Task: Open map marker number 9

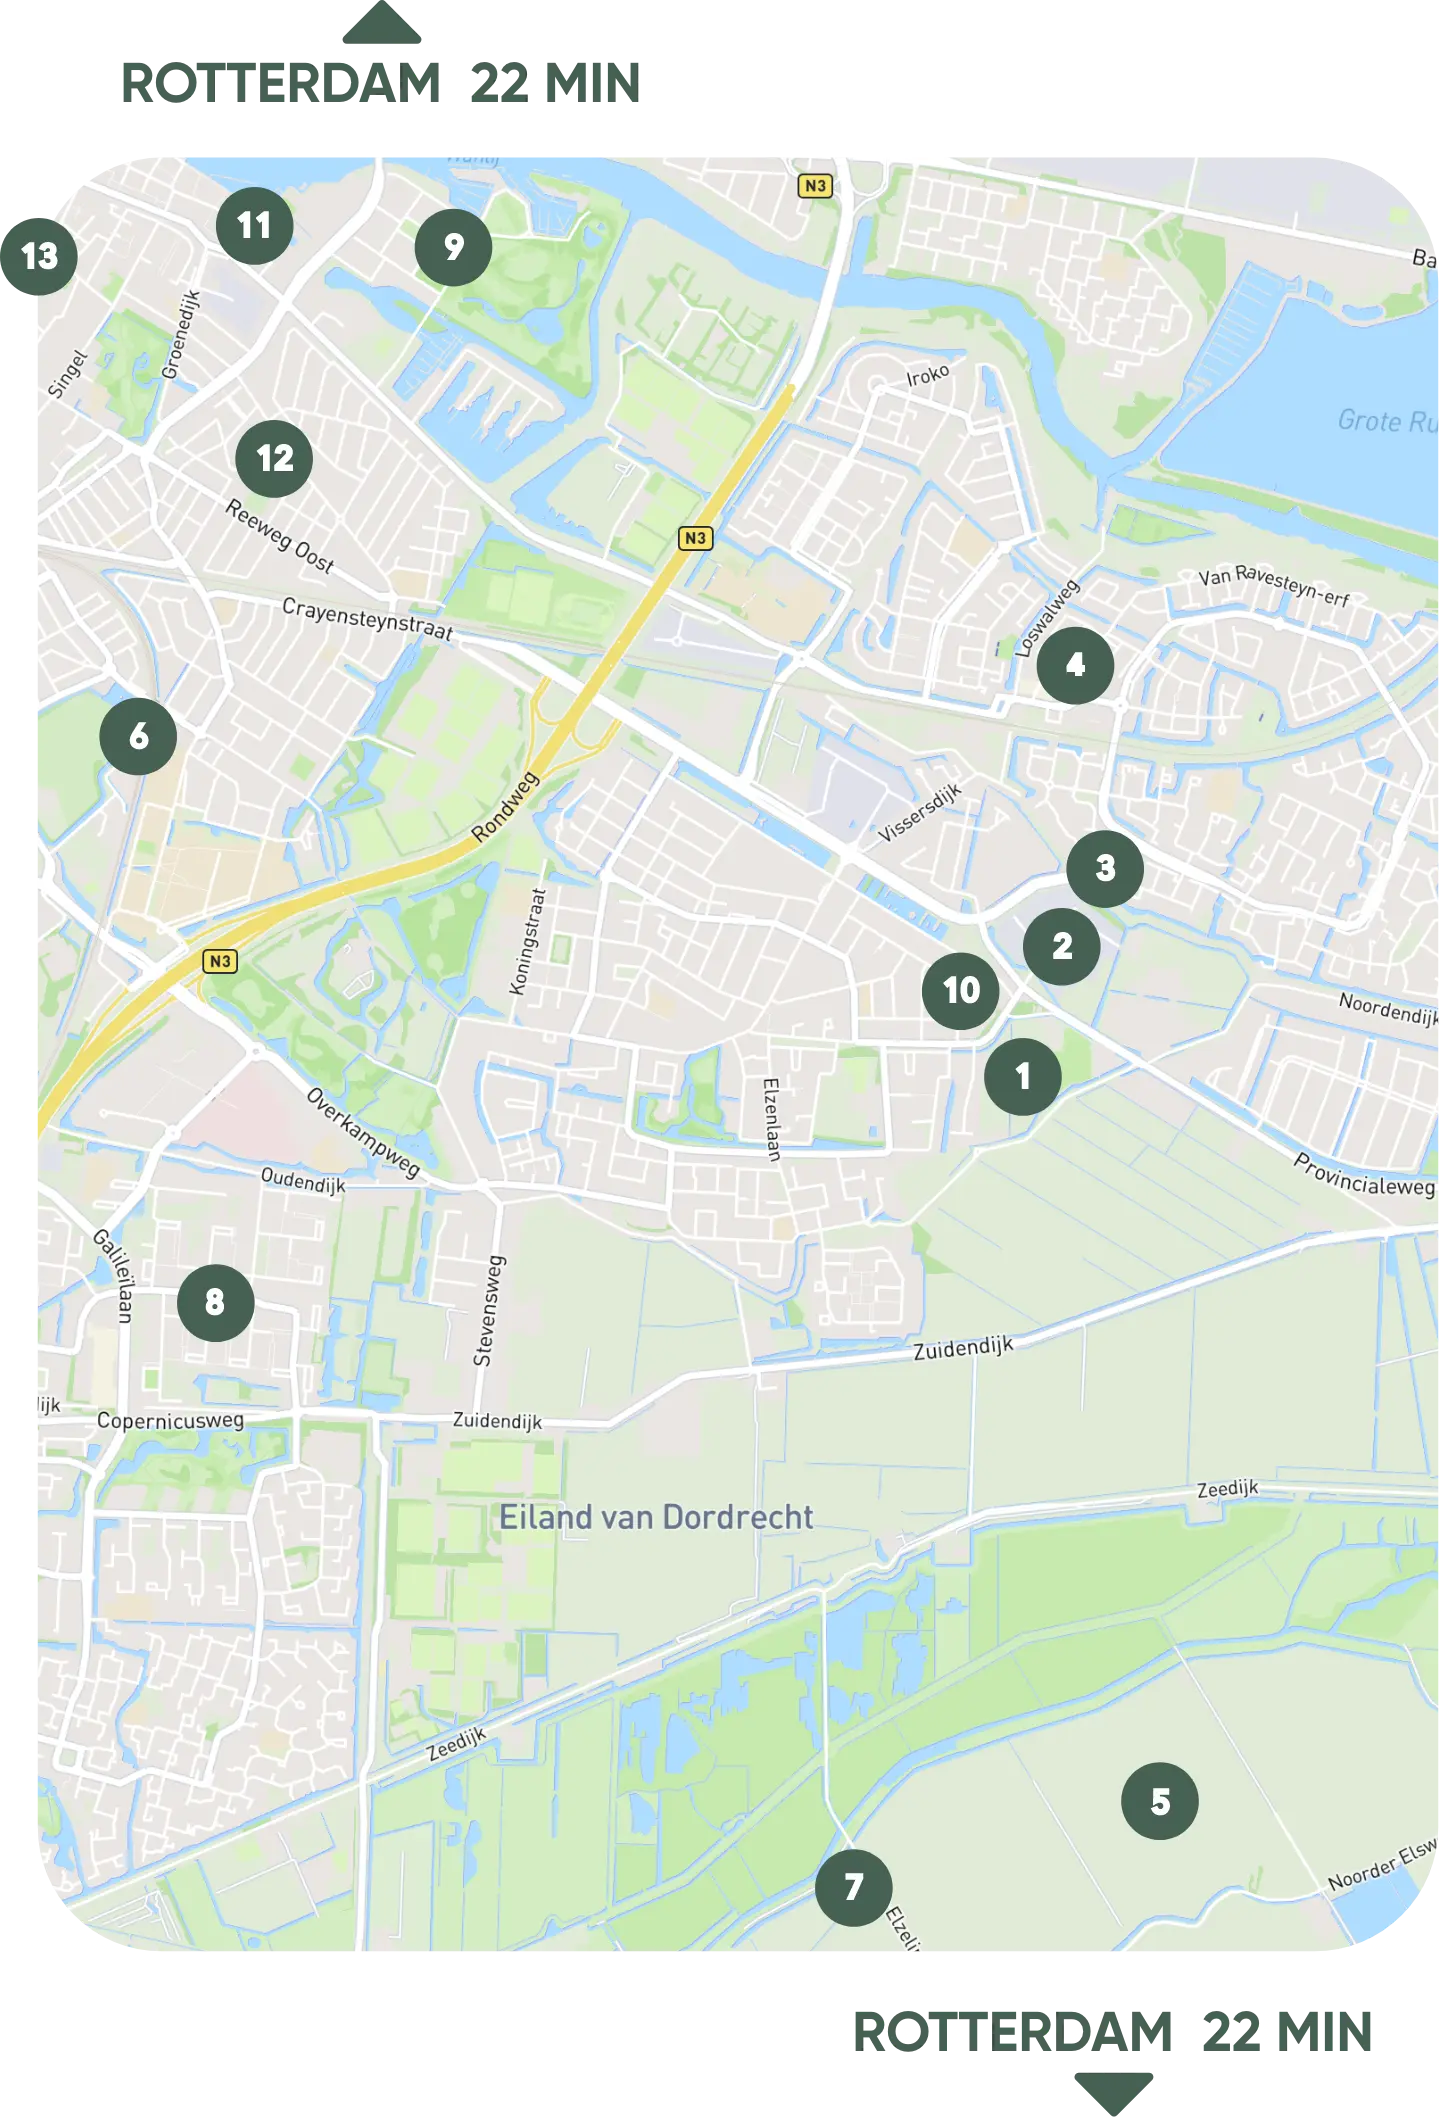Action: (453, 247)
